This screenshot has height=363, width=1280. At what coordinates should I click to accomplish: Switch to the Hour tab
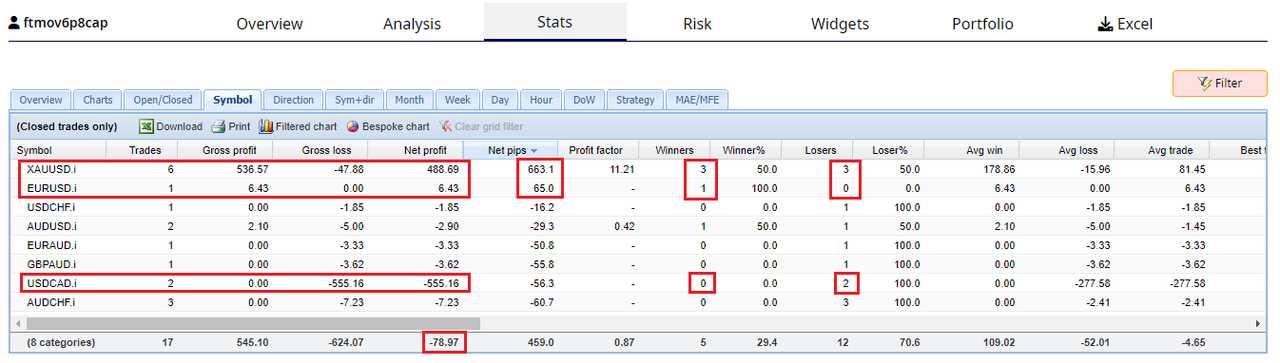tap(541, 100)
